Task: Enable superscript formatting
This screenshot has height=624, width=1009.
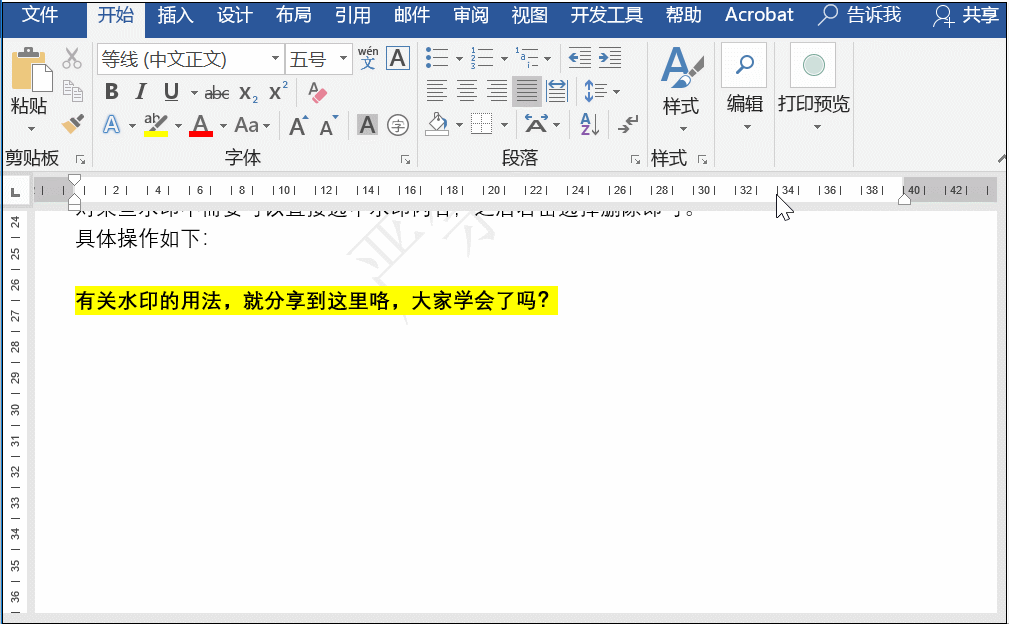Action: pos(277,92)
